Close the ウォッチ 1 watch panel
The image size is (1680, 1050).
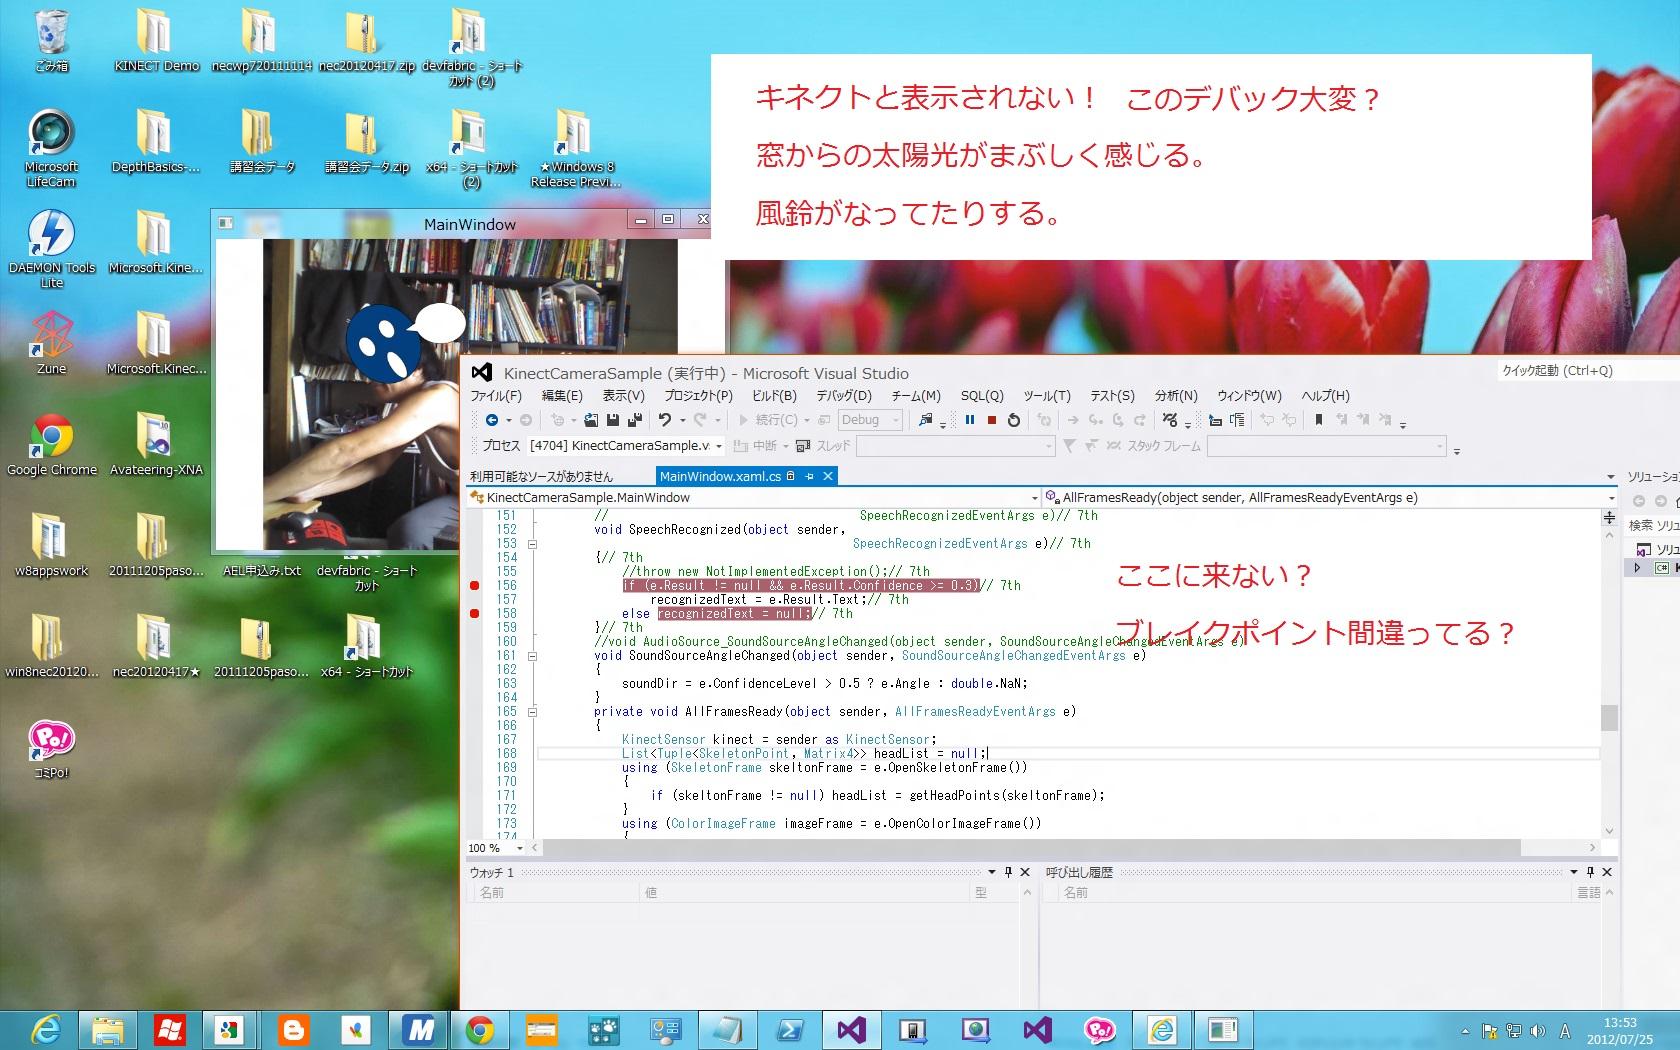[x=1025, y=872]
